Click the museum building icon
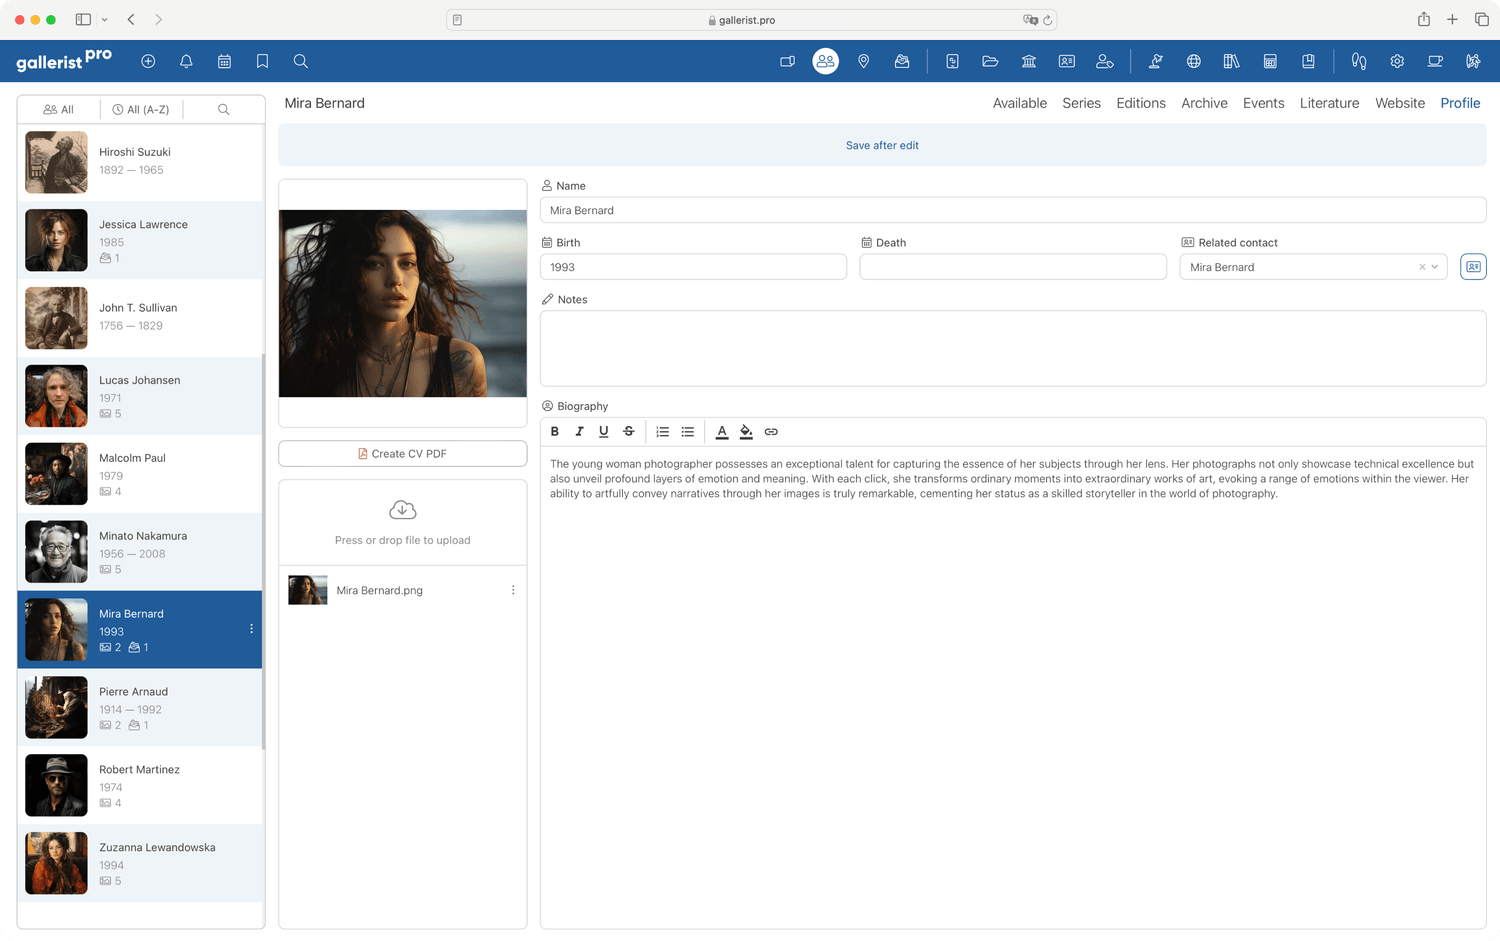Viewport: 1500px width, 941px height. point(1028,61)
